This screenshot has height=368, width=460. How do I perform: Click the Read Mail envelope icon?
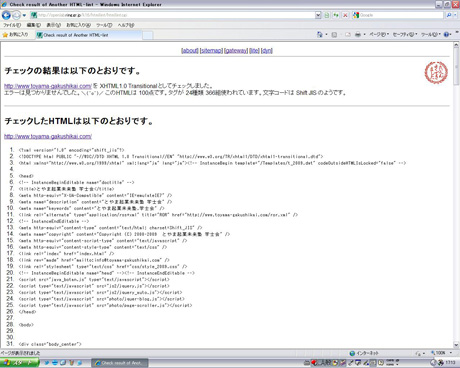(348, 35)
